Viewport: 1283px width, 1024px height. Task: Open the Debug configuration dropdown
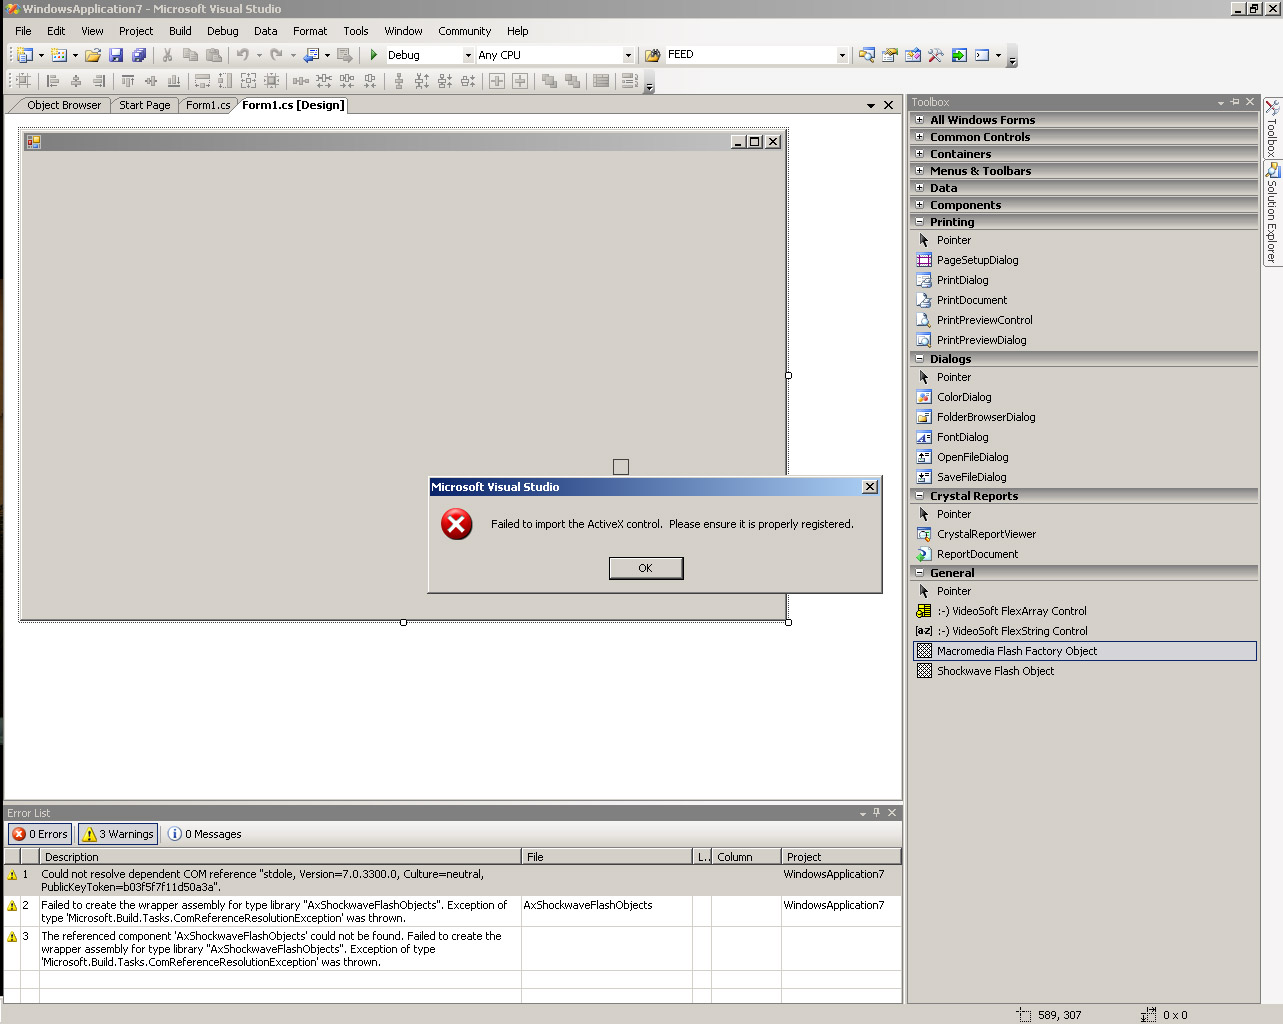click(468, 55)
